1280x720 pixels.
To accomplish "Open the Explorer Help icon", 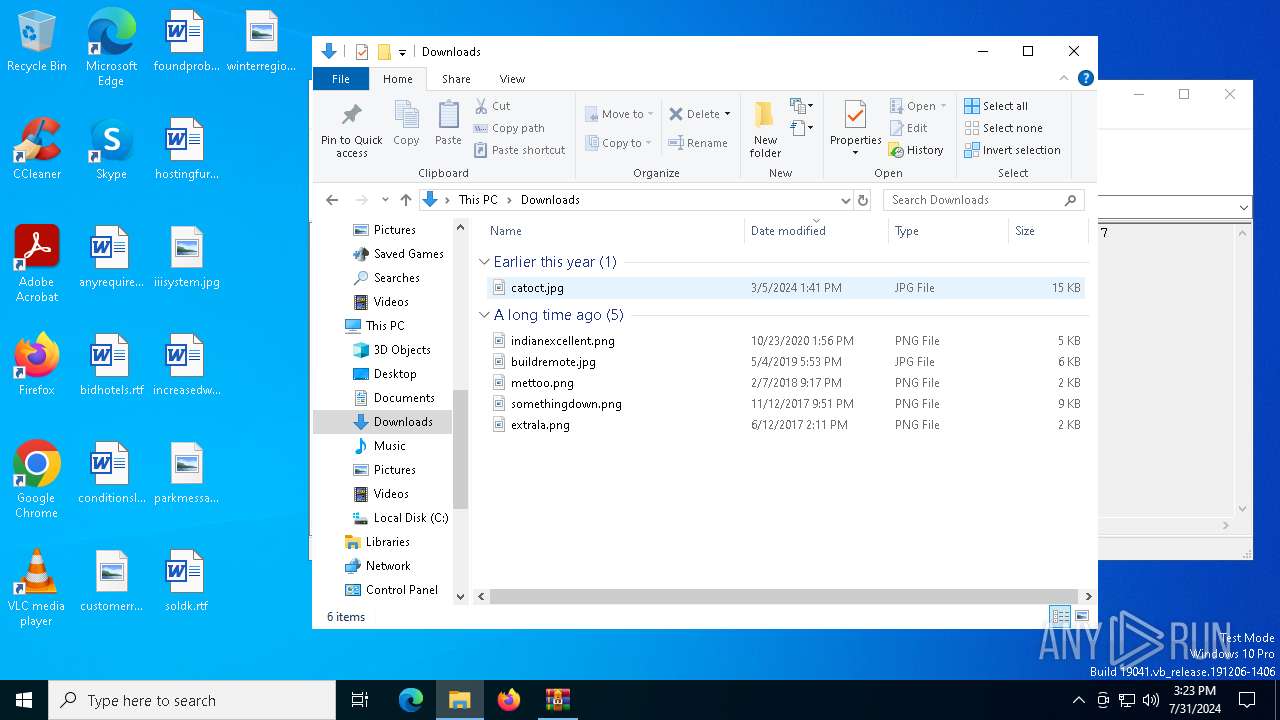I will pos(1085,78).
